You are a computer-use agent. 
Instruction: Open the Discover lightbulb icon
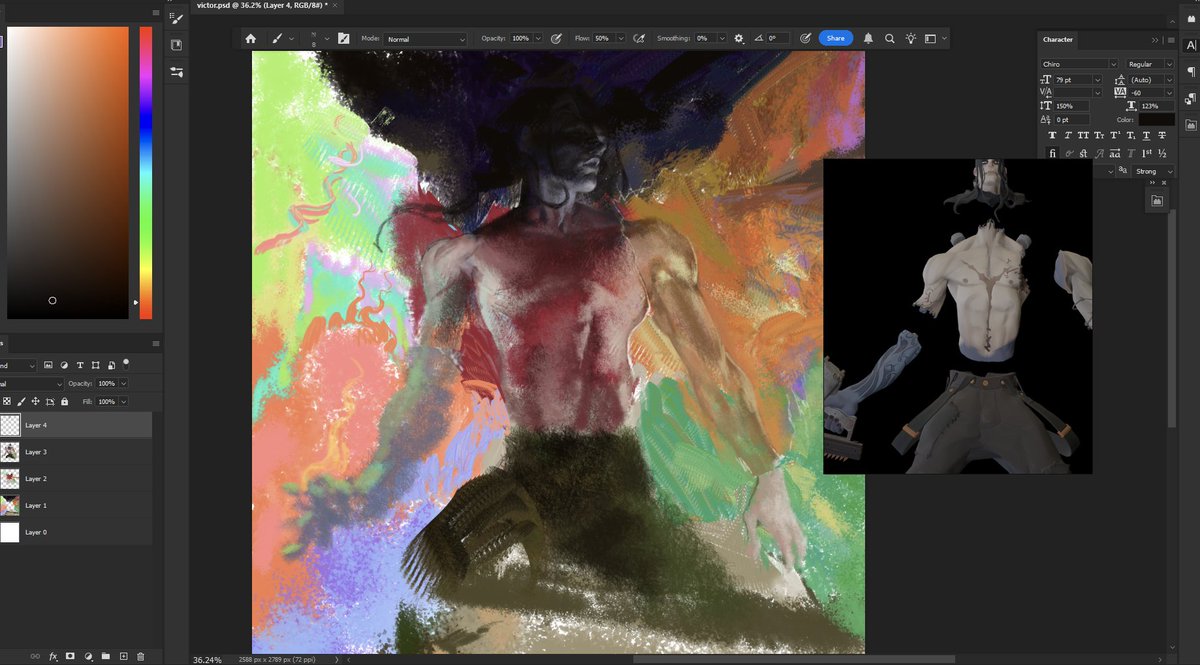coord(911,39)
